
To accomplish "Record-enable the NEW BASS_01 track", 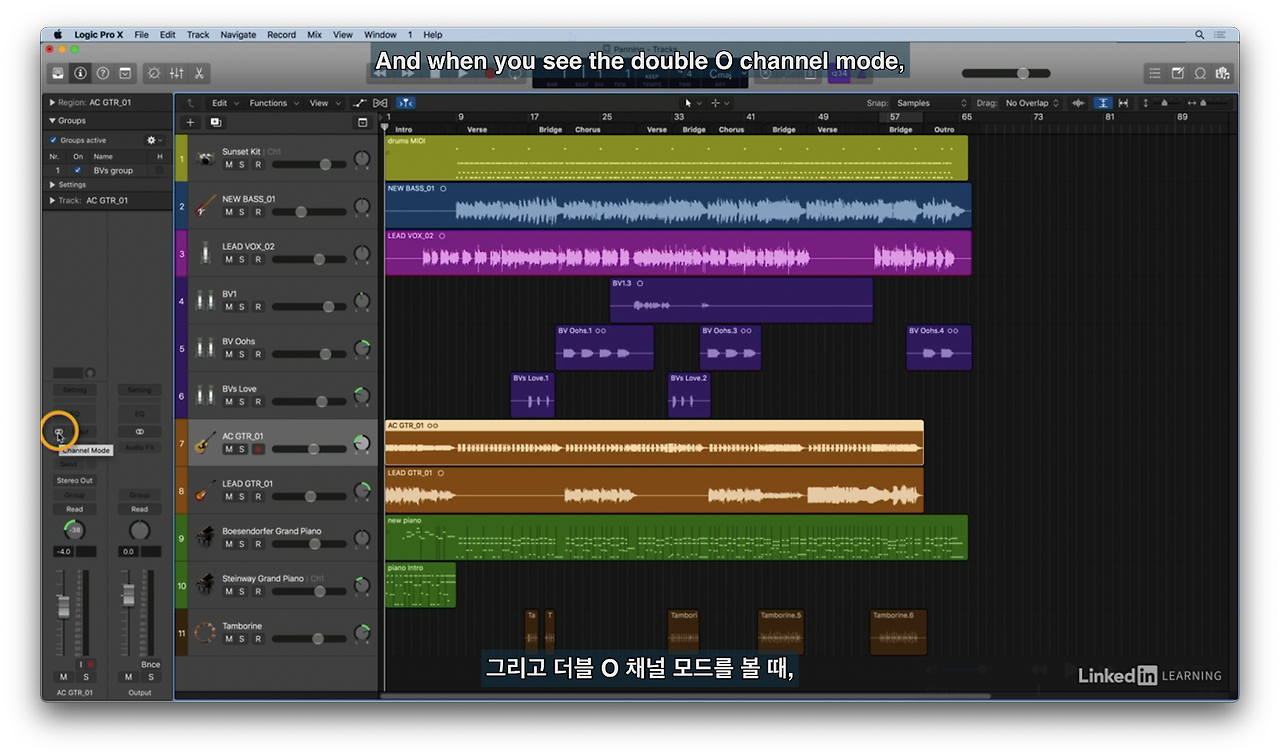I will [257, 212].
